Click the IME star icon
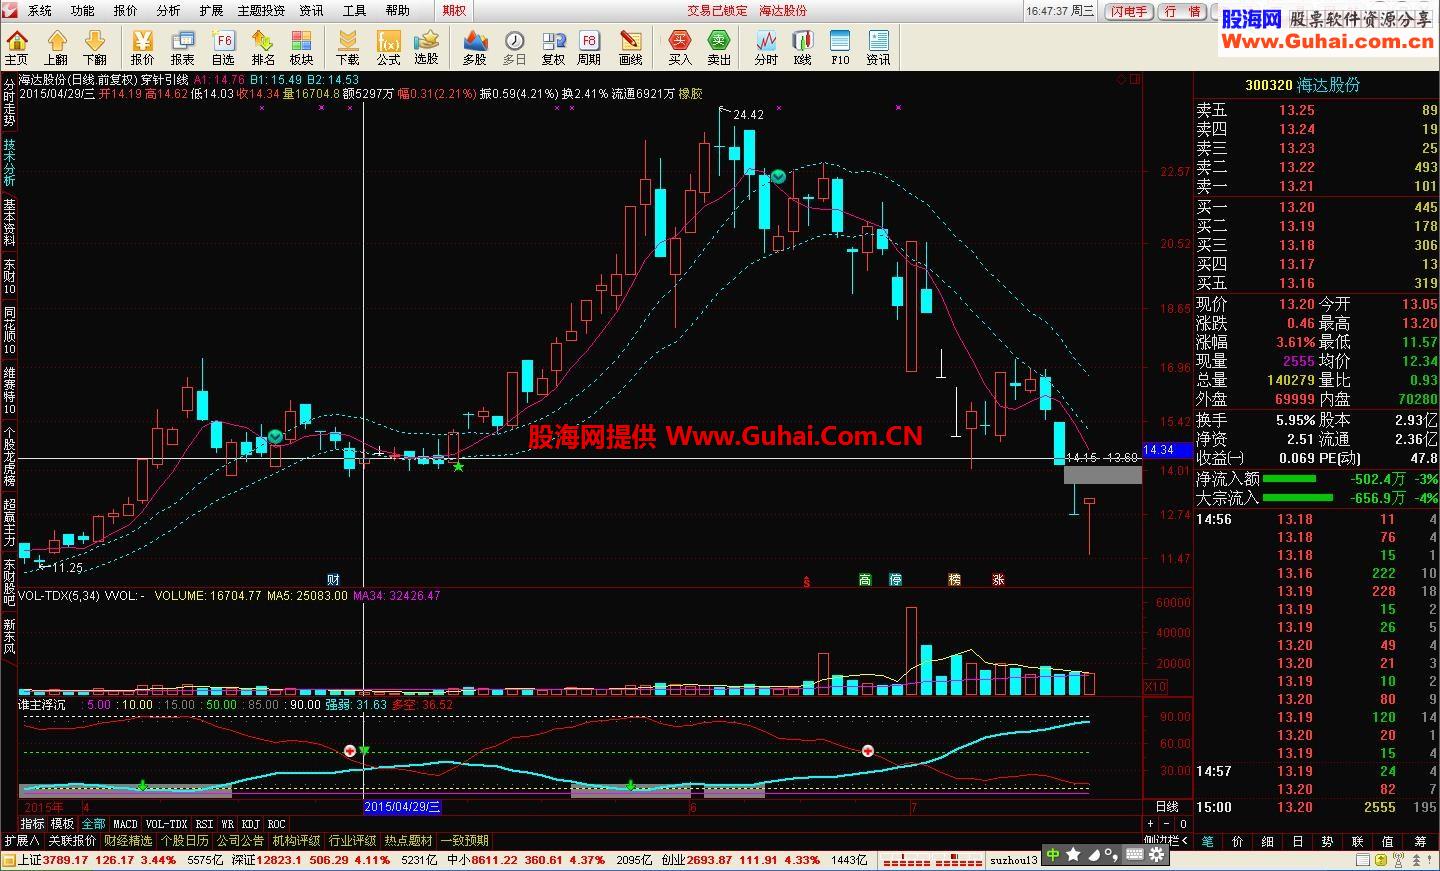Image resolution: width=1440 pixels, height=871 pixels. (1073, 855)
